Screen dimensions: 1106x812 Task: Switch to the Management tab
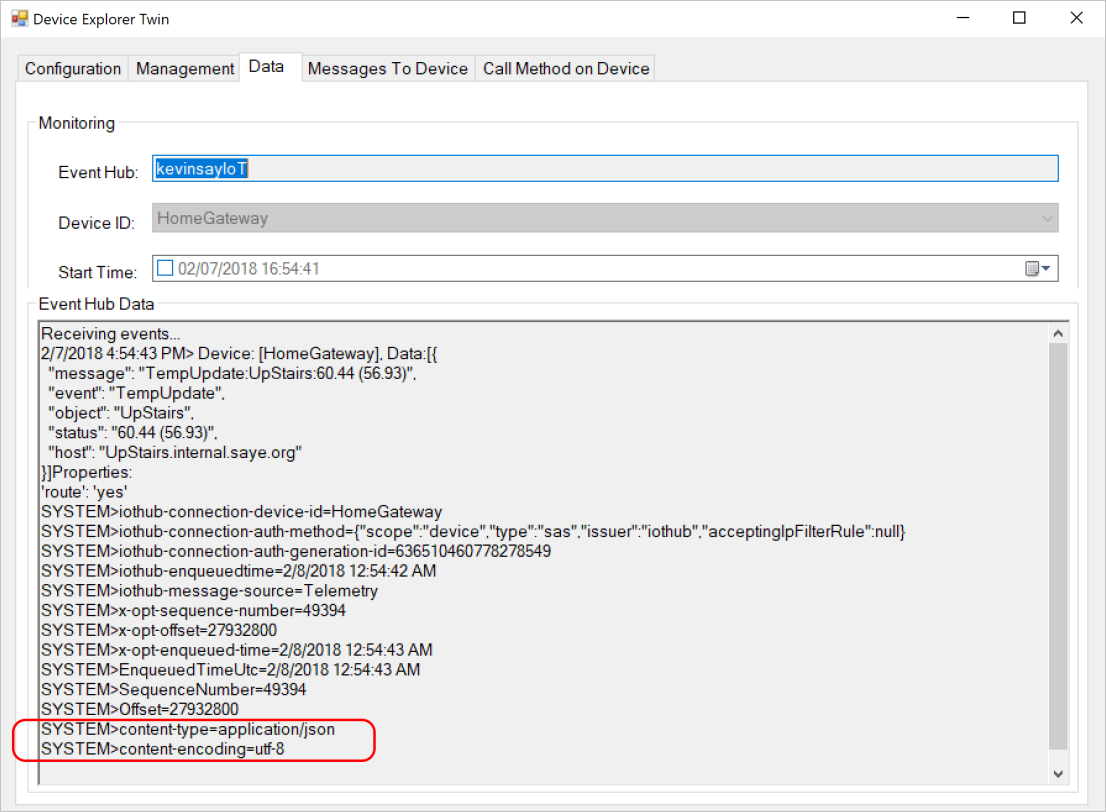click(x=185, y=68)
